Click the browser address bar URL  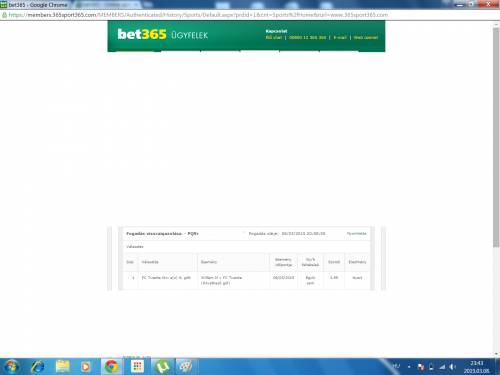198,15
